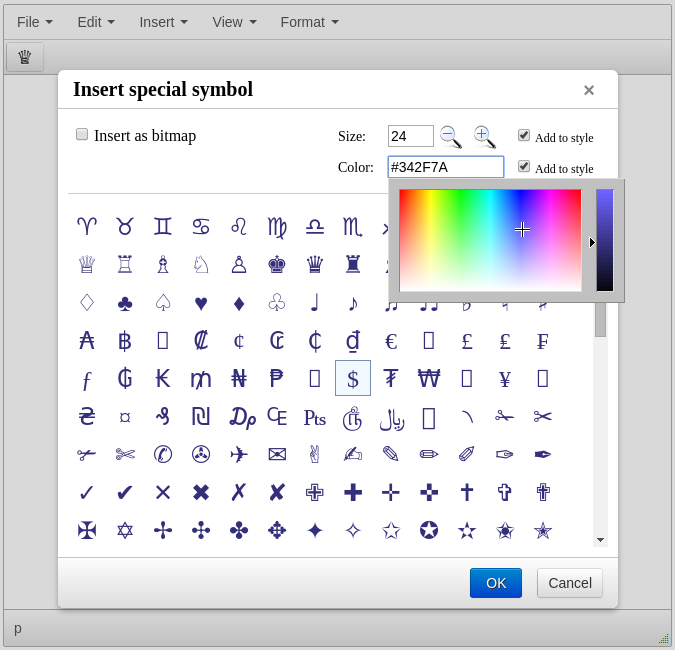Enable the Insert as bitmap checkbox

[82, 134]
